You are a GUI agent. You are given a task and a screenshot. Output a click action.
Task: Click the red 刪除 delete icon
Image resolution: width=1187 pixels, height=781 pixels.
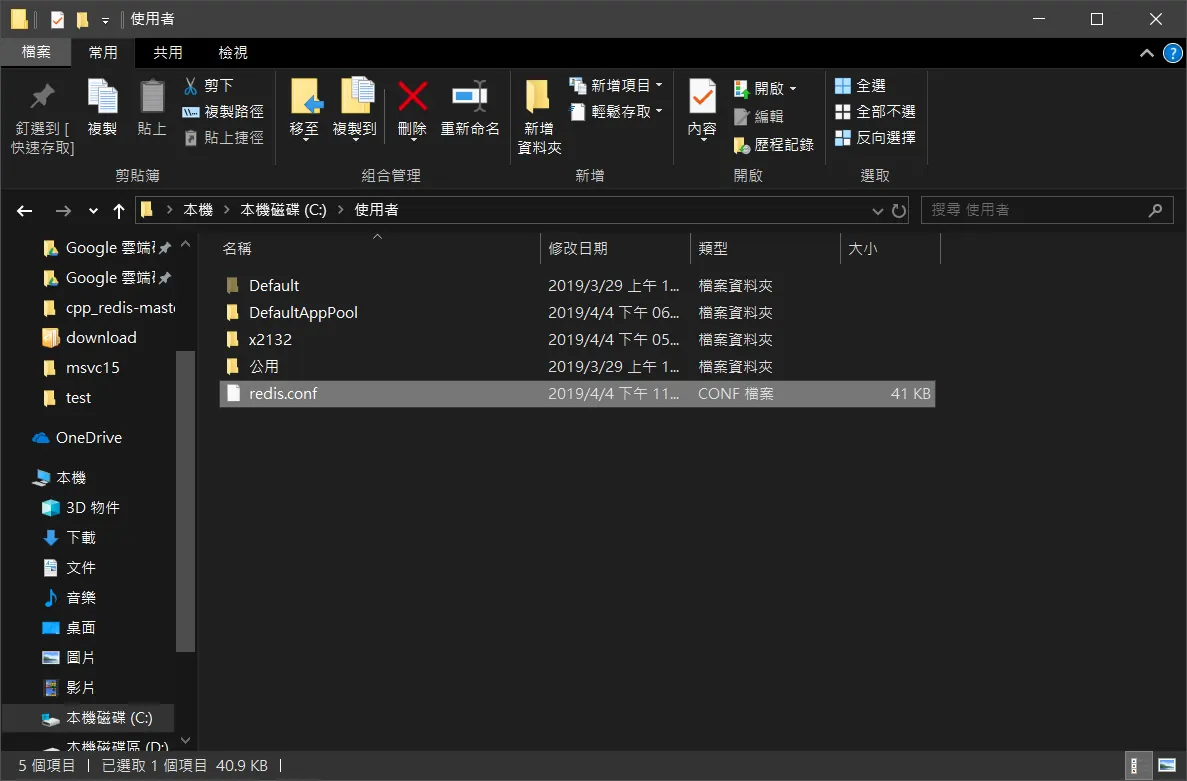pos(412,96)
